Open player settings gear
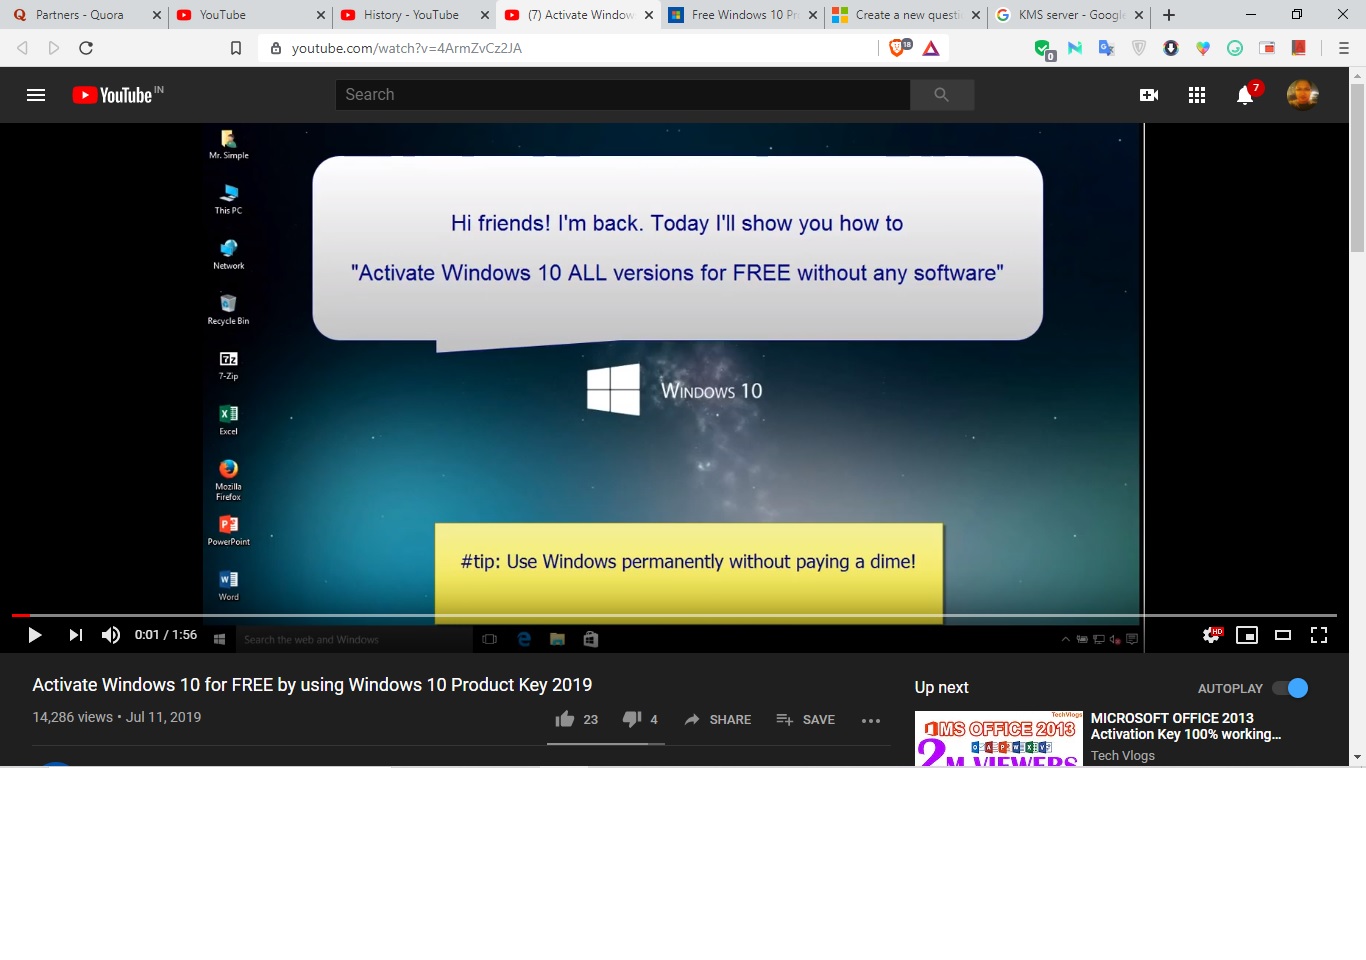Screen dimensions: 1366x960 (1211, 635)
